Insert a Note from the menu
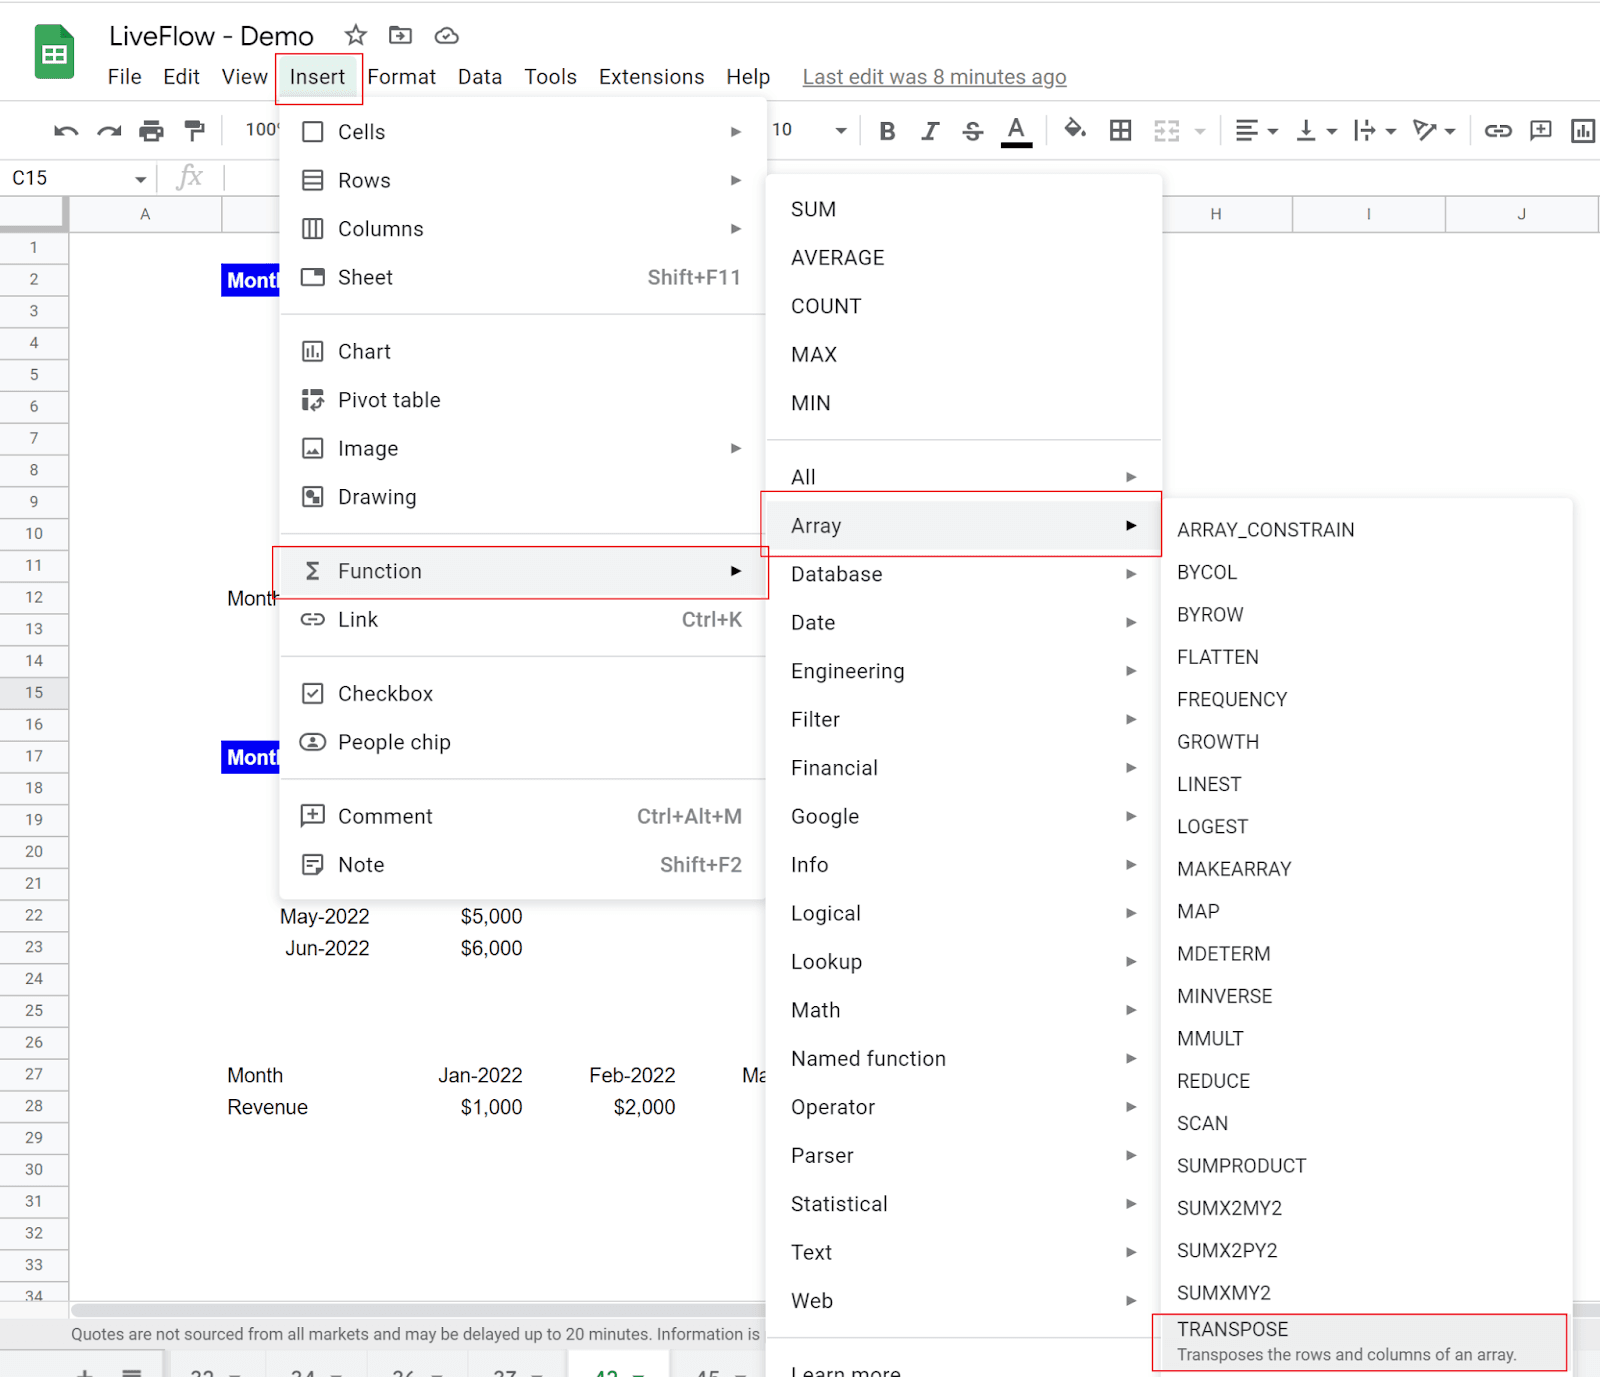Viewport: 1600px width, 1377px height. tap(523, 865)
